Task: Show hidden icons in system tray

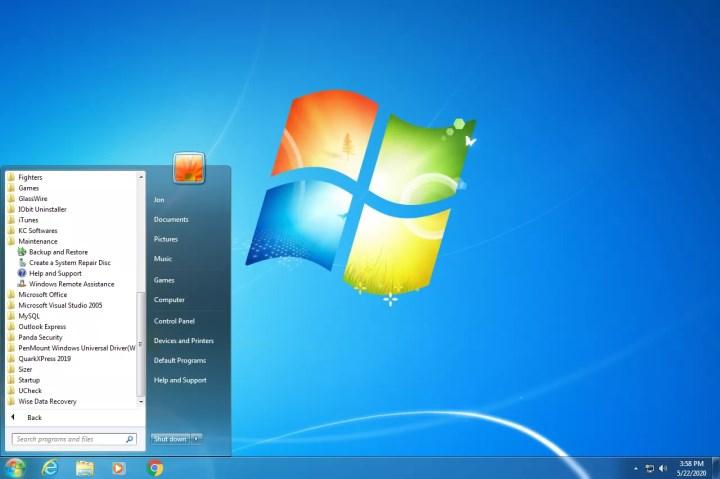Action: 636,468
